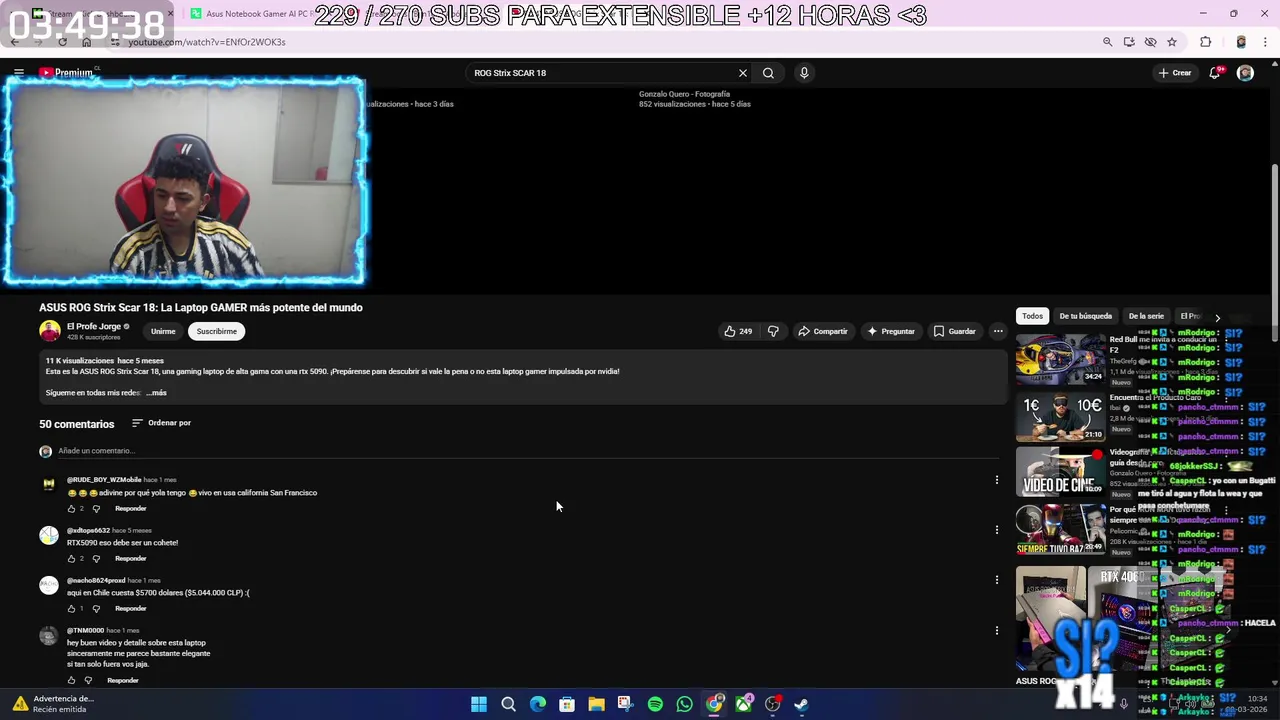Open the 1€ vs 10€ video thumbnail
This screenshot has height=720, width=1280.
[1060, 416]
